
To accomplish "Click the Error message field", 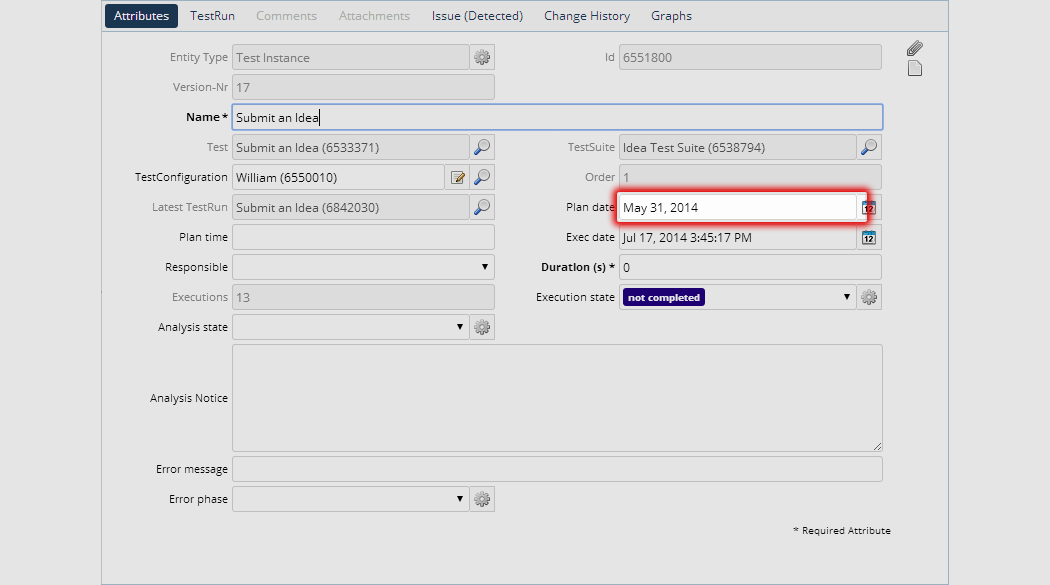I will [558, 469].
